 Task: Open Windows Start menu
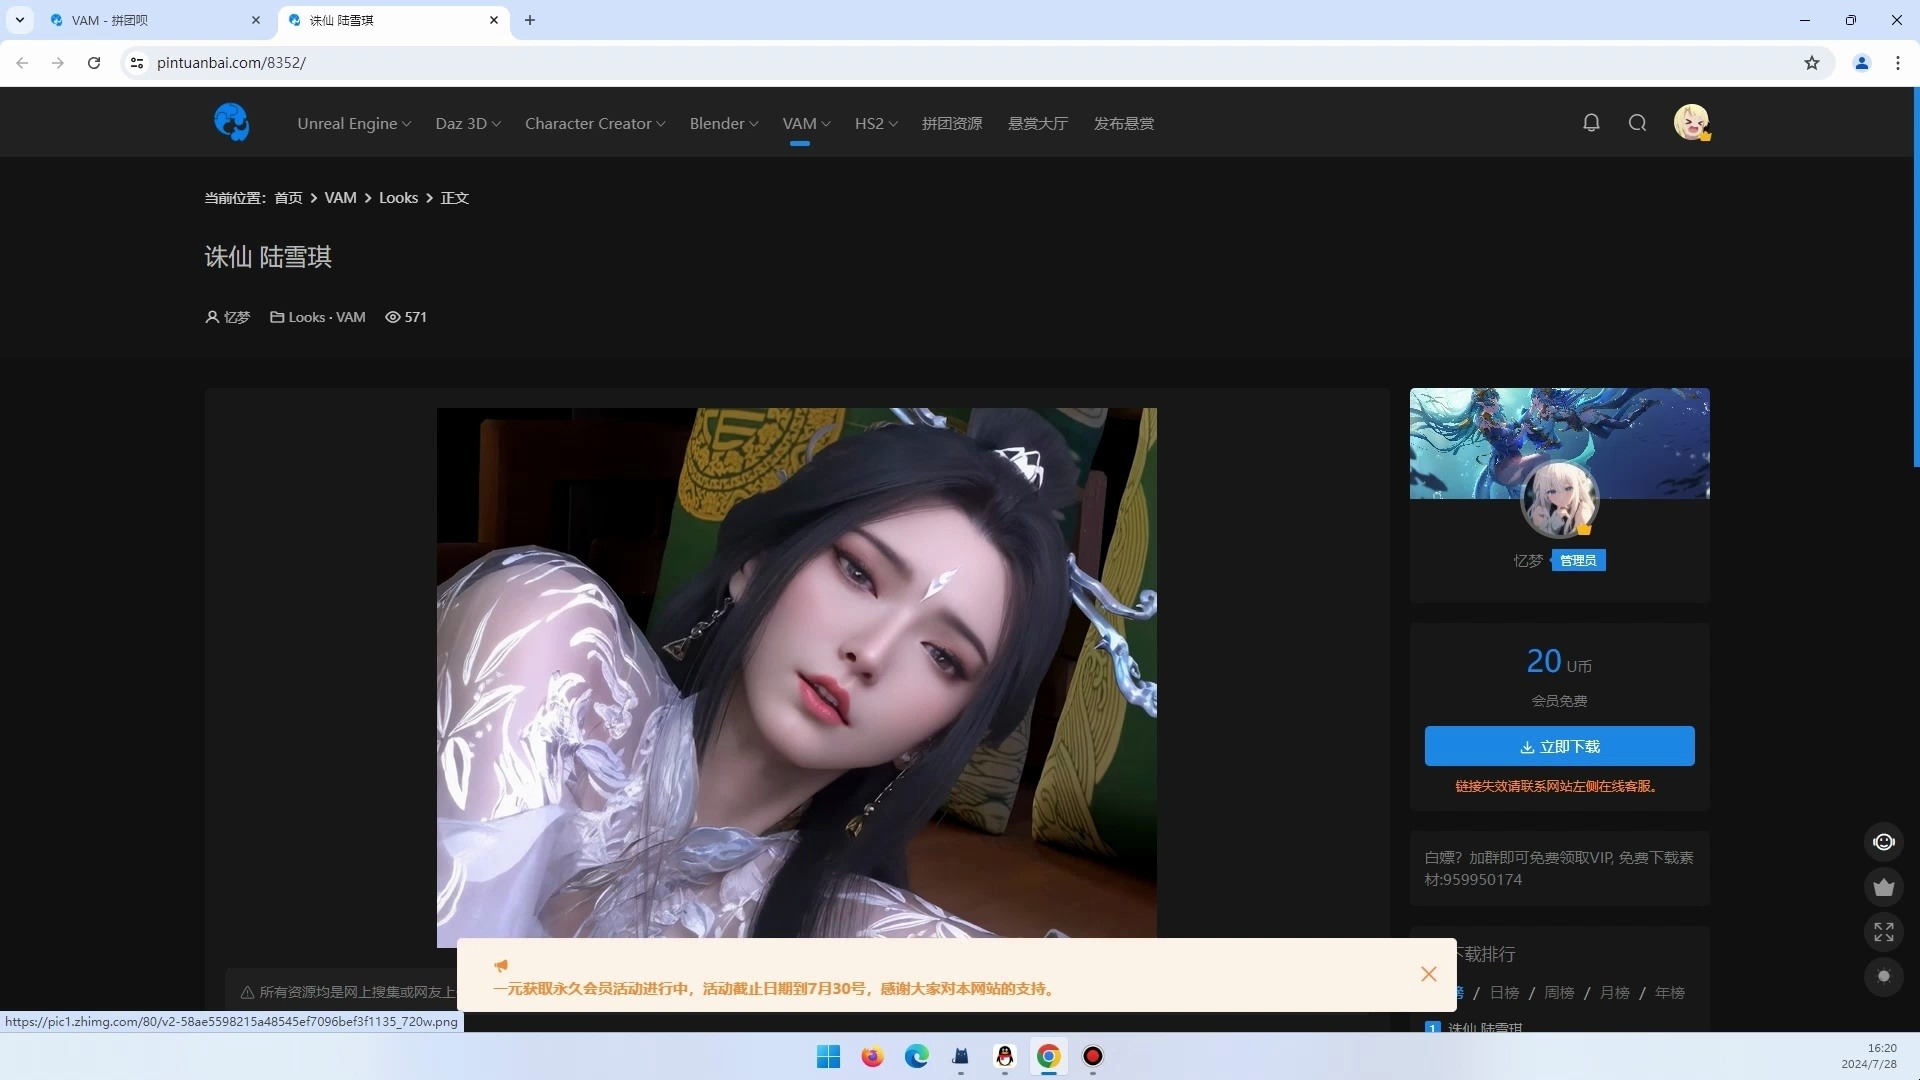[x=828, y=1057]
